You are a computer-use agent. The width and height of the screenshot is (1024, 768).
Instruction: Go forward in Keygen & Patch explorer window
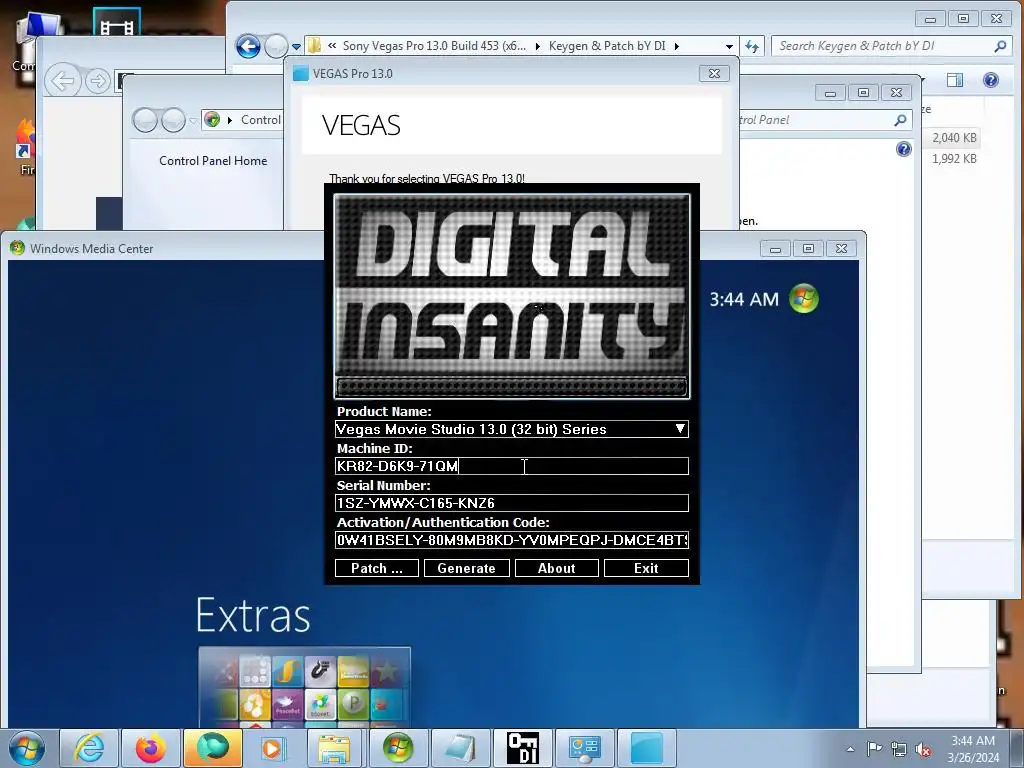(x=276, y=46)
